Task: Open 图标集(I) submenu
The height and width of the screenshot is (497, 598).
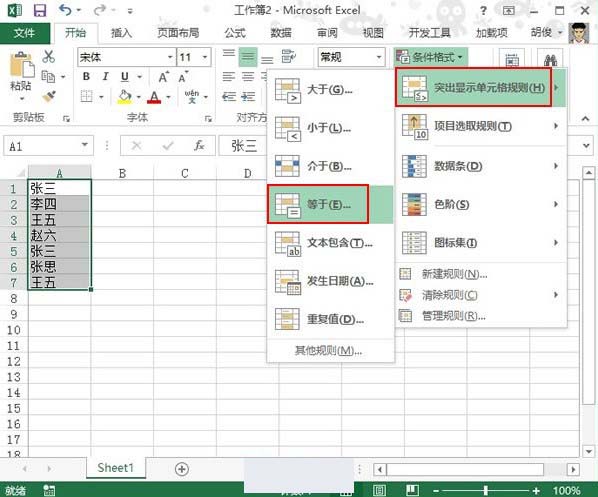Action: coord(481,243)
